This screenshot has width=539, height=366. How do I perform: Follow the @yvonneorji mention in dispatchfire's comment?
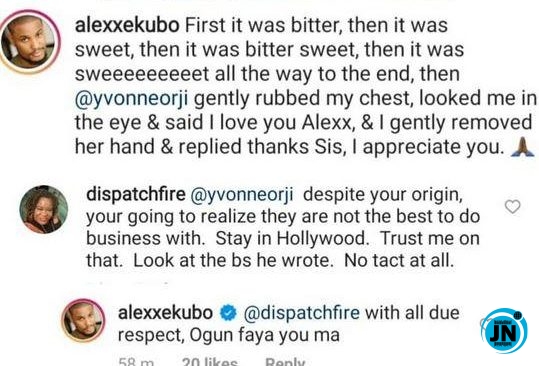point(242,195)
